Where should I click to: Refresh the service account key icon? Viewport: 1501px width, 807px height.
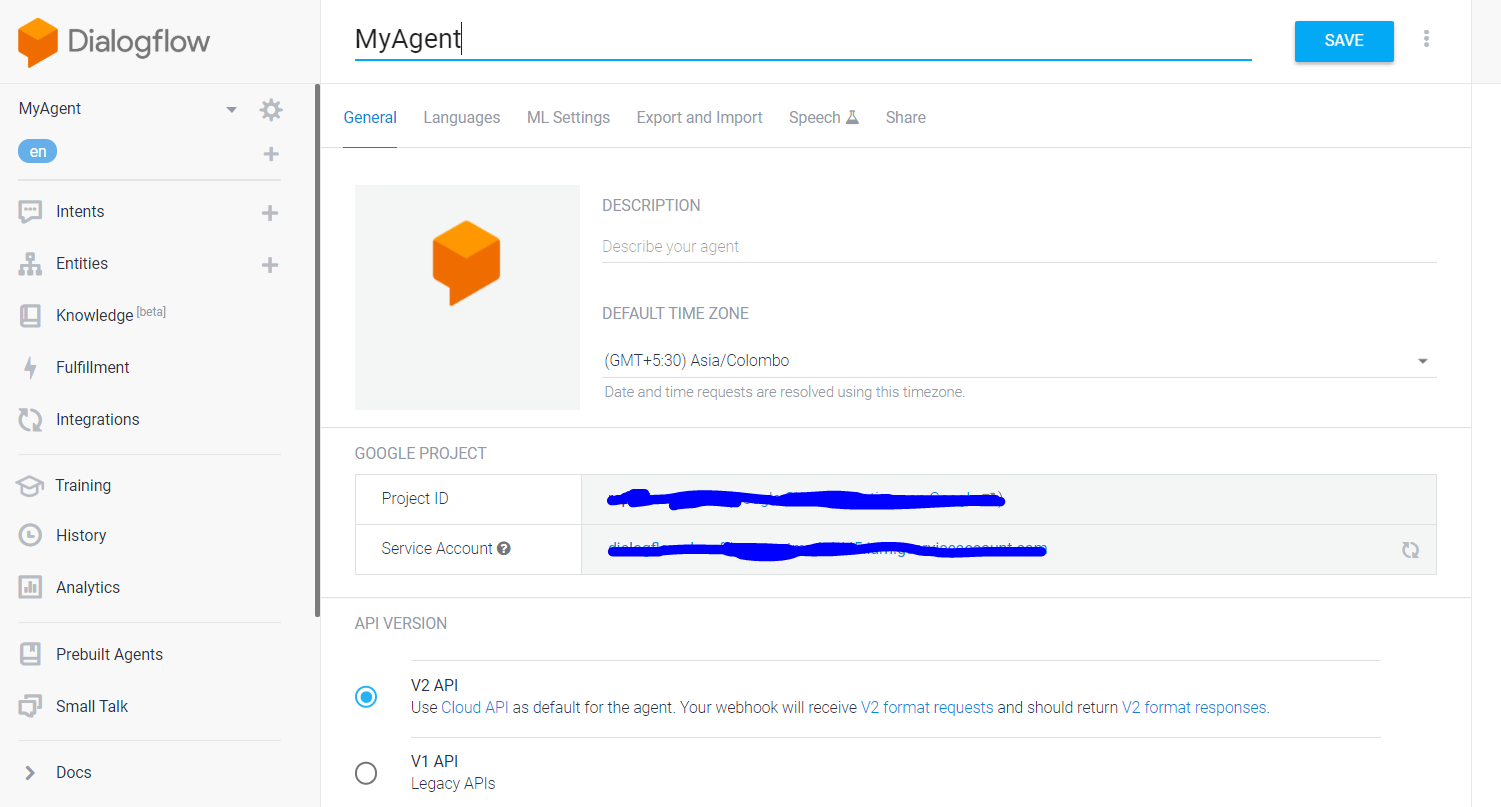pyautogui.click(x=1410, y=549)
